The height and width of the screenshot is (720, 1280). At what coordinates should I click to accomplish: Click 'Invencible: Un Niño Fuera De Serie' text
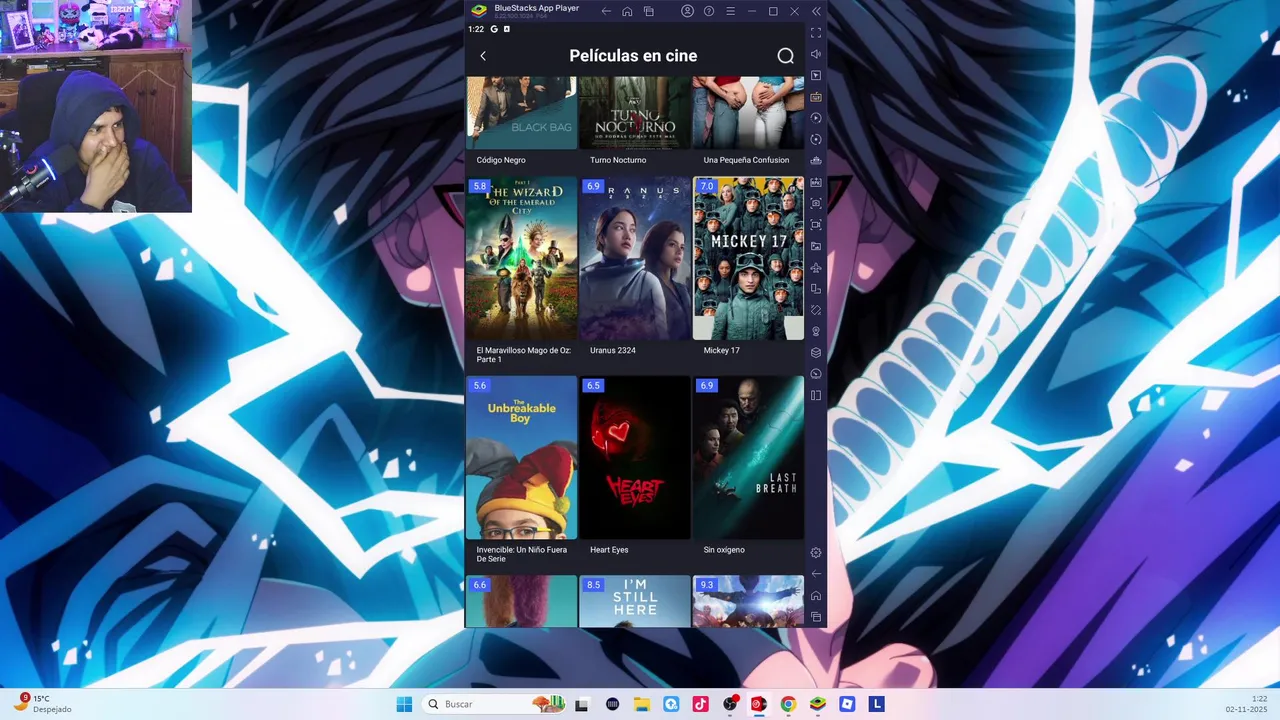521,554
